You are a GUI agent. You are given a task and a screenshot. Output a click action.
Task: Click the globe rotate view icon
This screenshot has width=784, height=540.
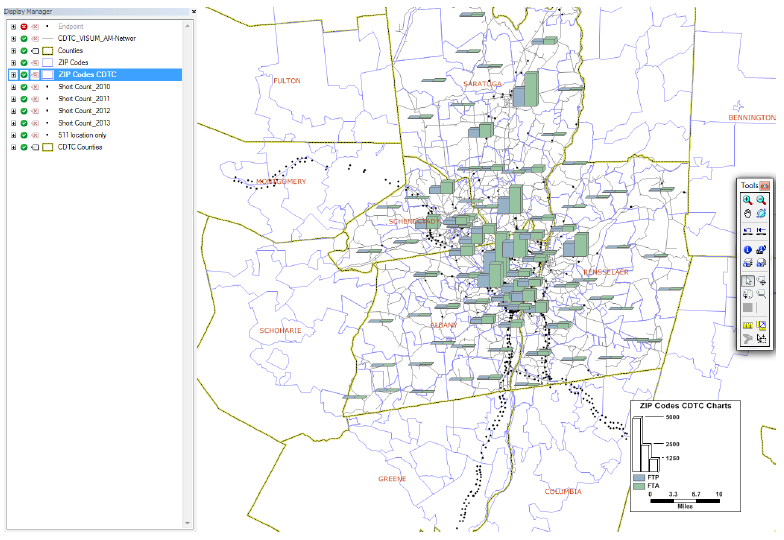[761, 213]
